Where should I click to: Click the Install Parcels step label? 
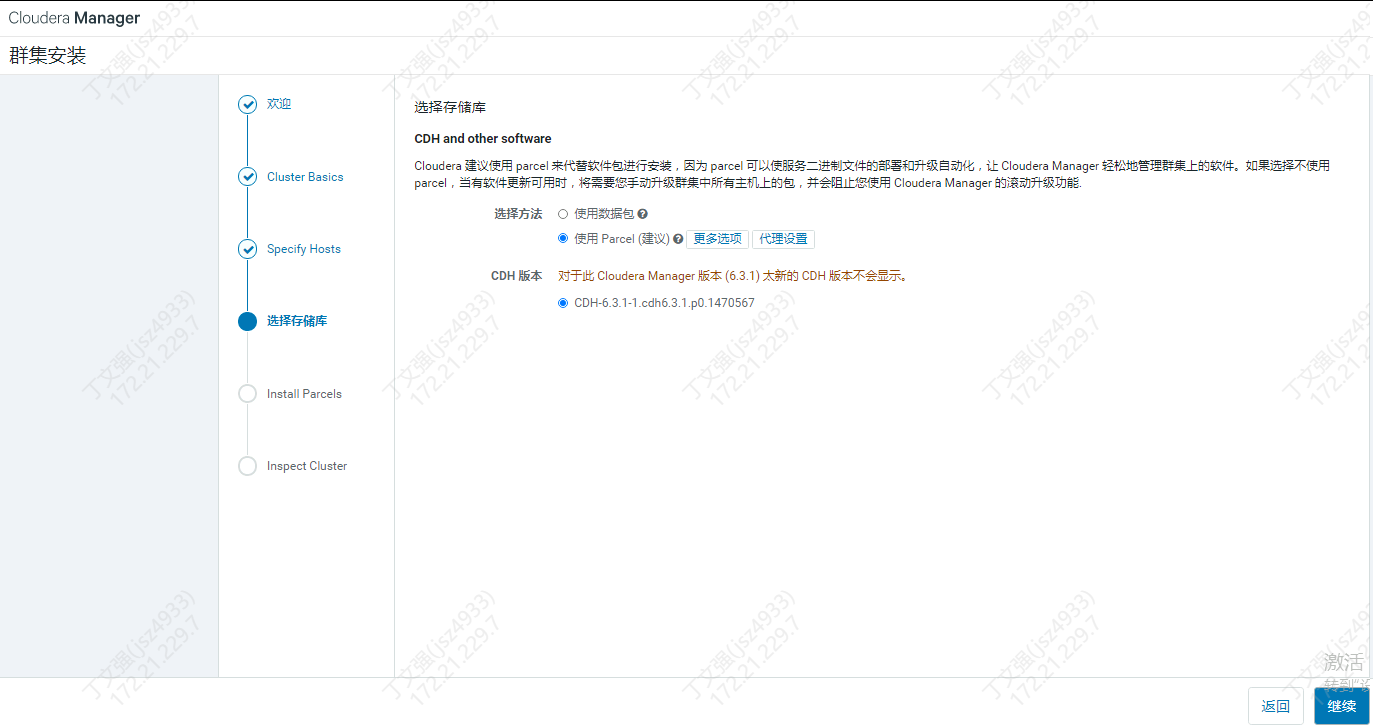tap(304, 394)
